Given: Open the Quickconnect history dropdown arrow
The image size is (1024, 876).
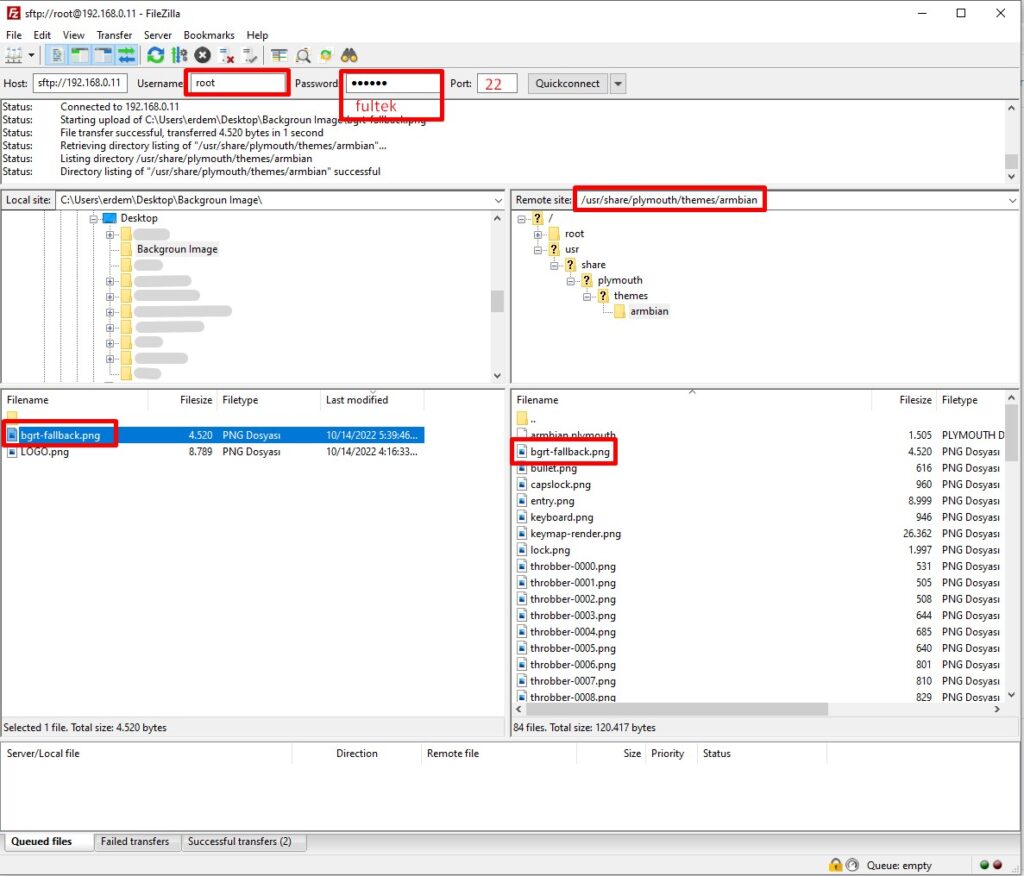Looking at the screenshot, I should (x=618, y=84).
